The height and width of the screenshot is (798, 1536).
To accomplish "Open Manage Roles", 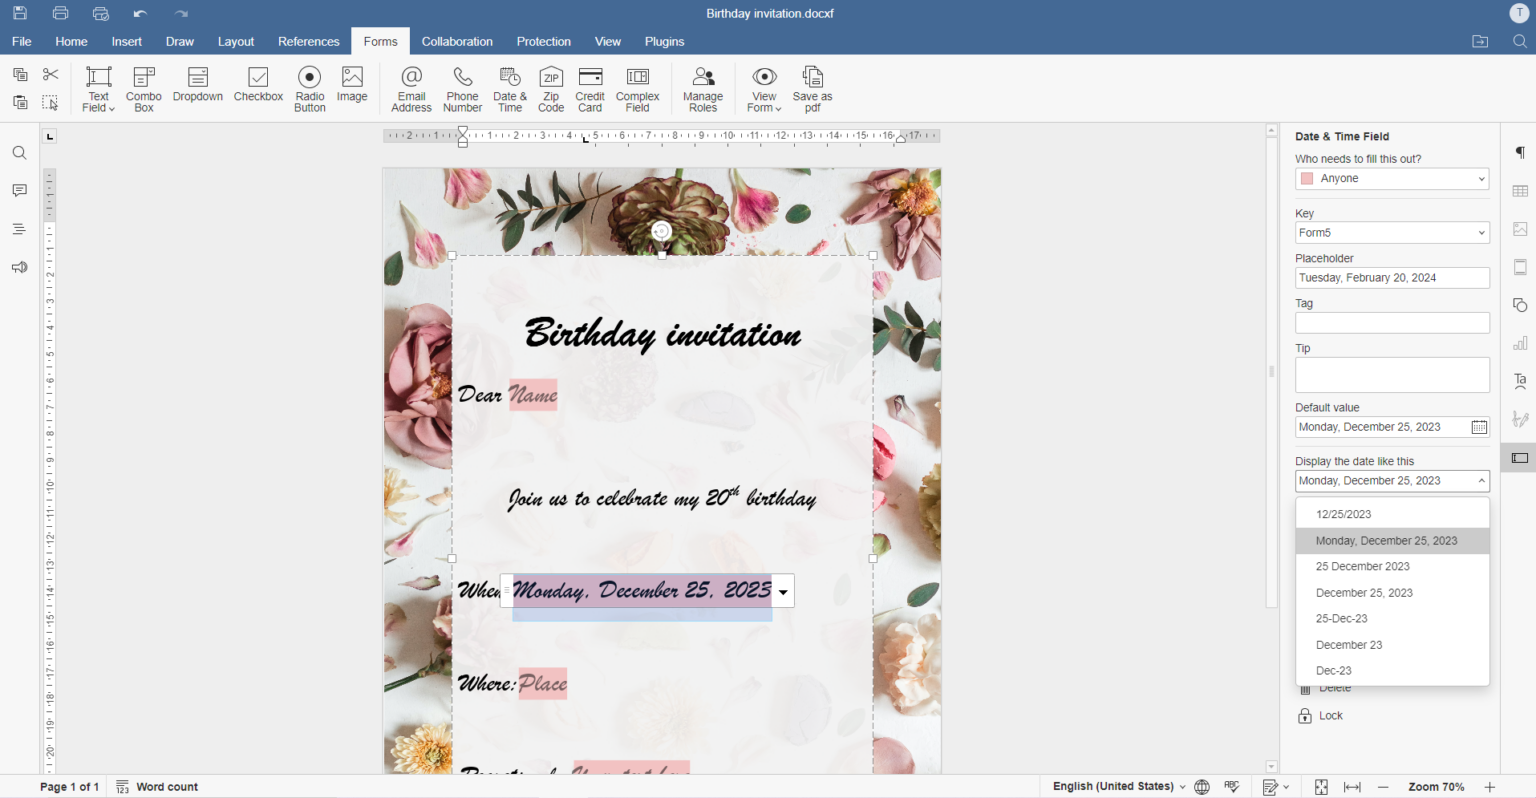I will (x=702, y=88).
